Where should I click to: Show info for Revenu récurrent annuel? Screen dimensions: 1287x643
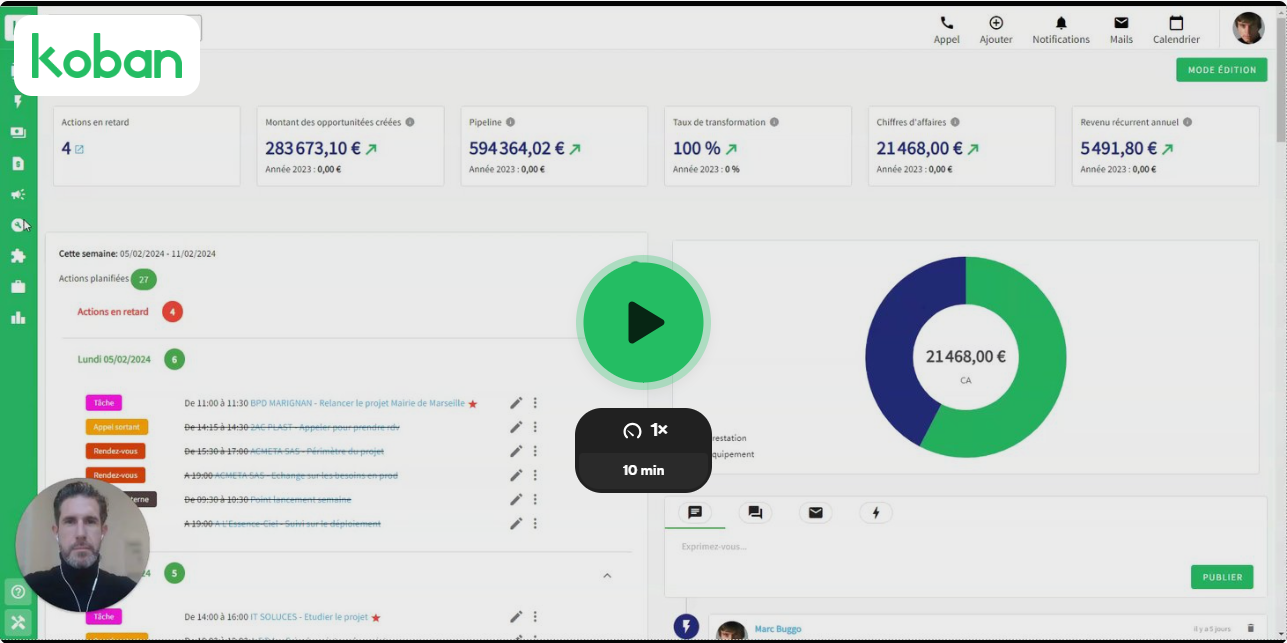tap(1187, 122)
